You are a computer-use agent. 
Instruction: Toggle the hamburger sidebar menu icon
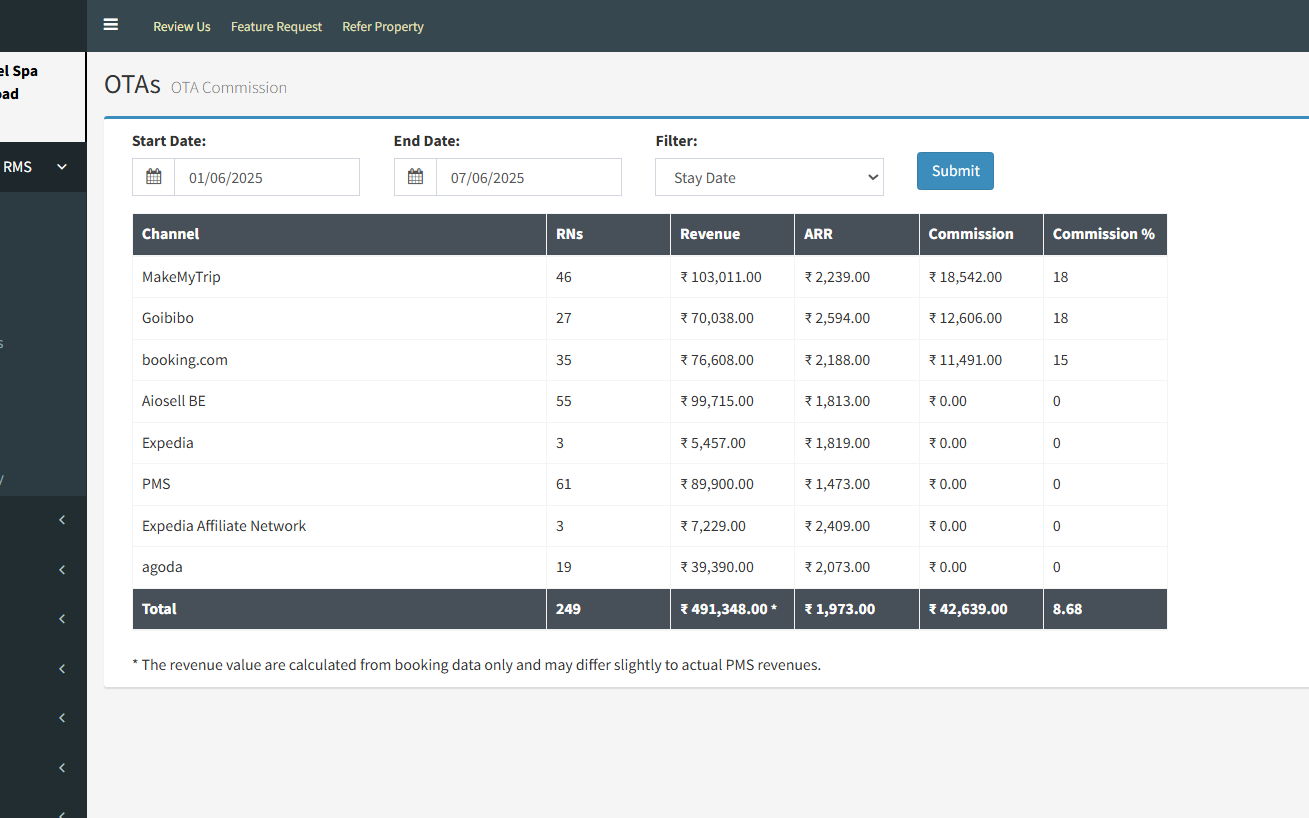111,25
